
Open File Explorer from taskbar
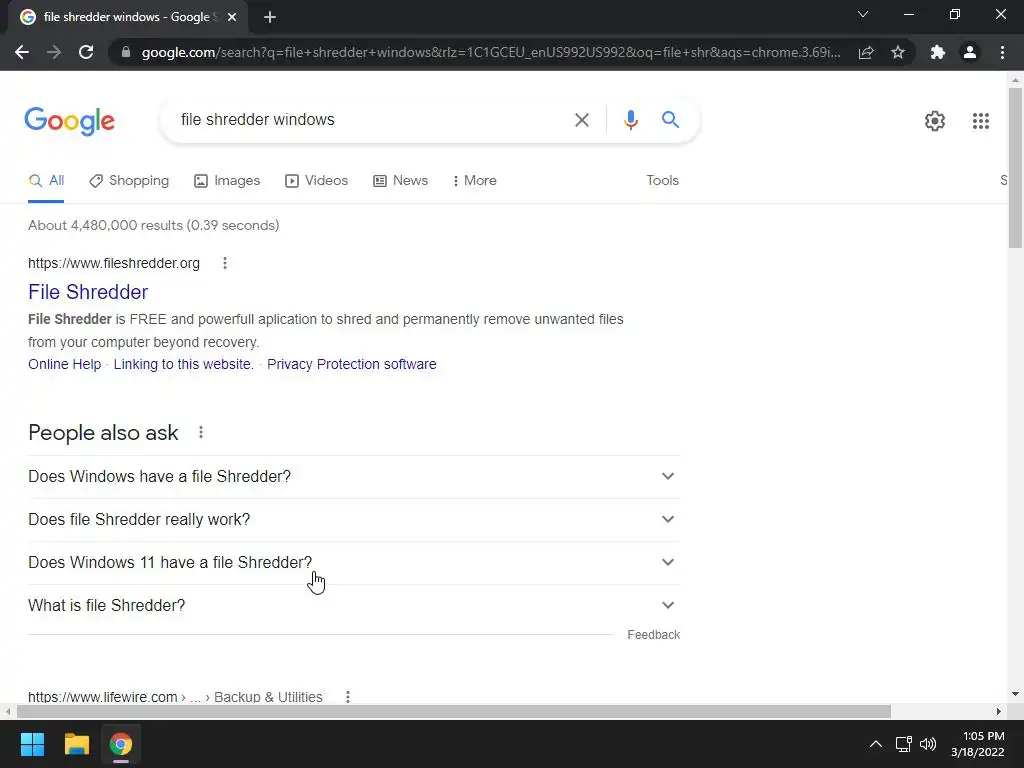(76, 744)
